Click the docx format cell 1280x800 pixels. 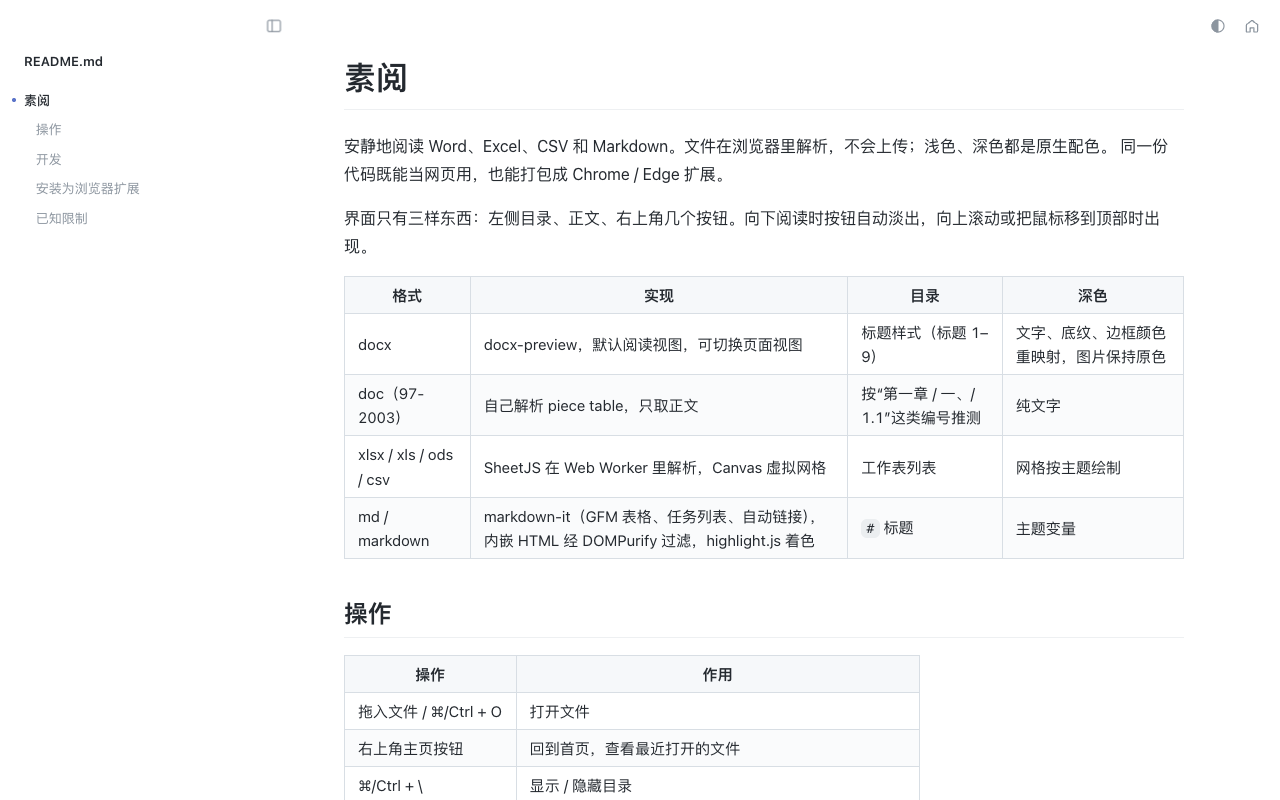[407, 344]
